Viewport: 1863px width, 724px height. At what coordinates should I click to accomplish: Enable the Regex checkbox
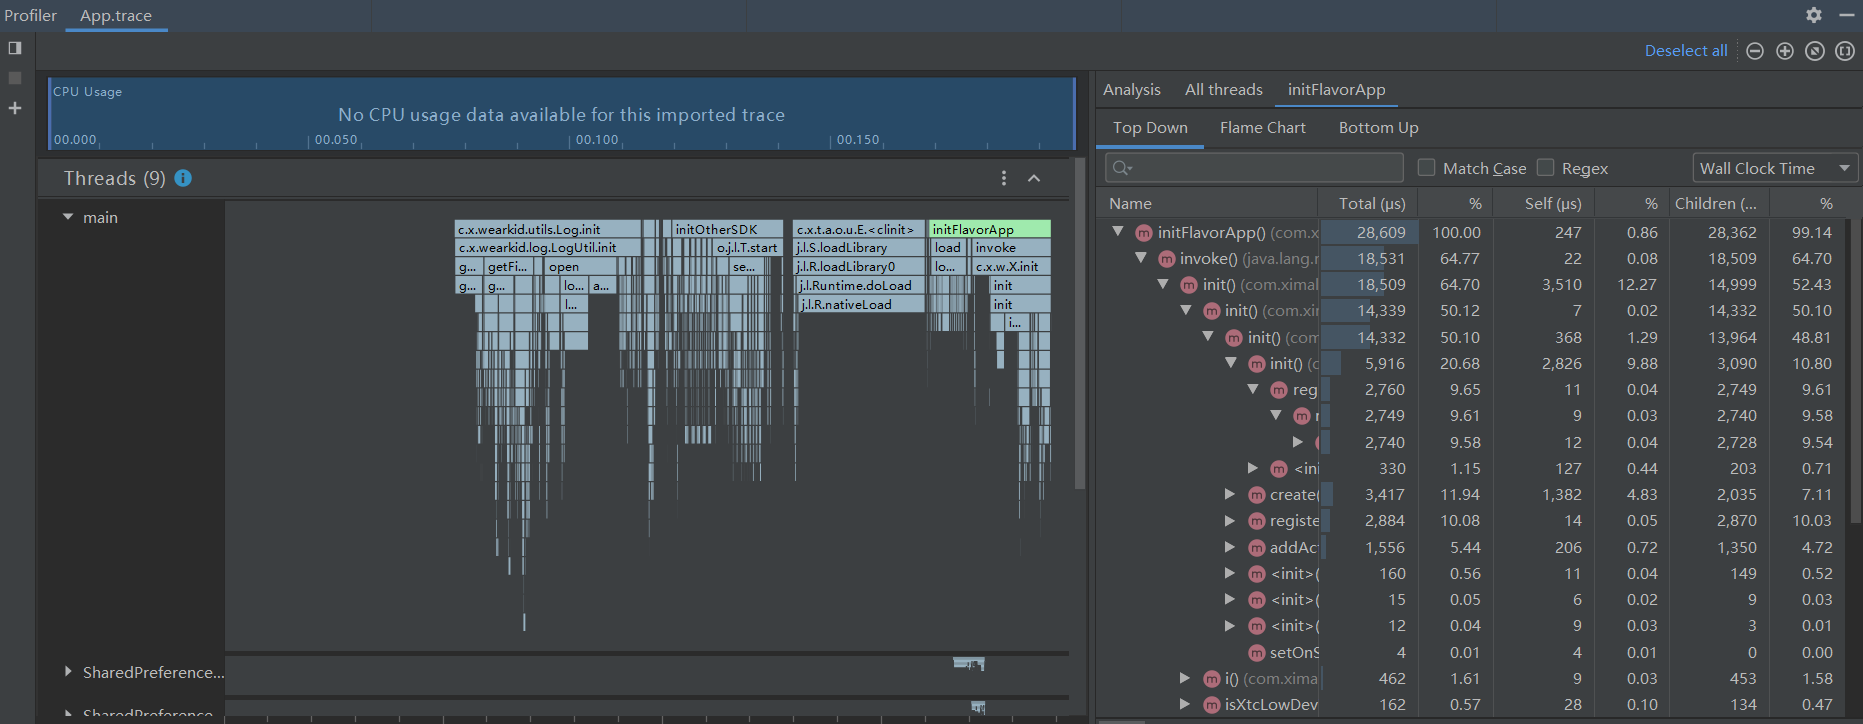(x=1546, y=168)
